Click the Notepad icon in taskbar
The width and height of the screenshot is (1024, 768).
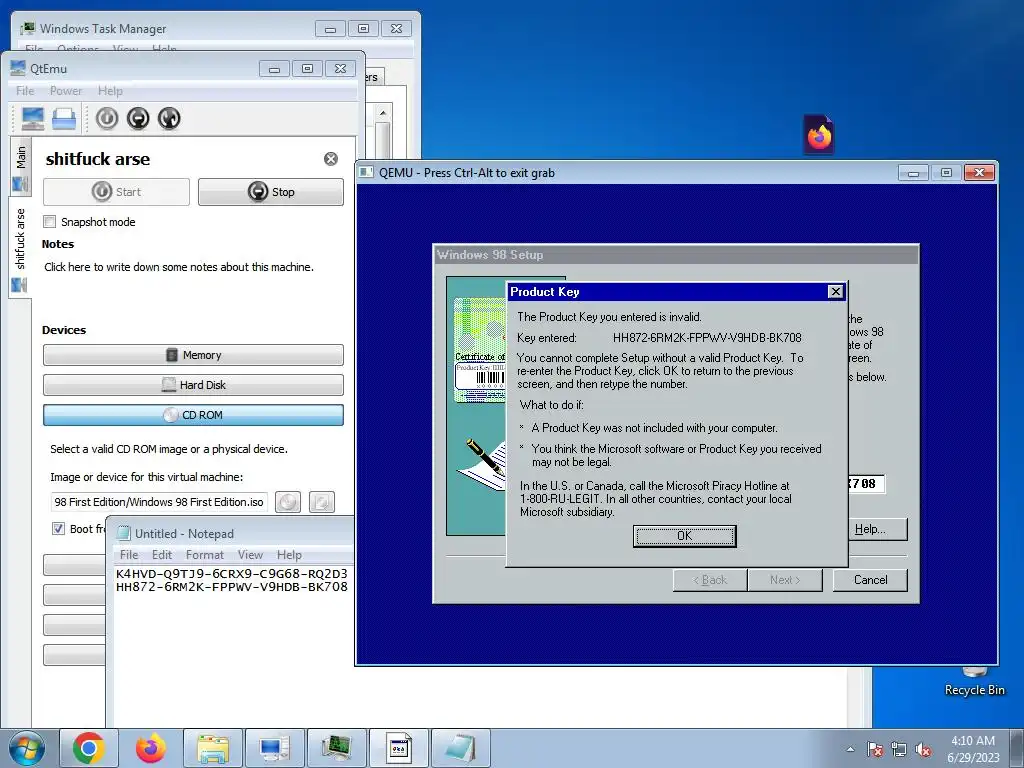(x=460, y=748)
